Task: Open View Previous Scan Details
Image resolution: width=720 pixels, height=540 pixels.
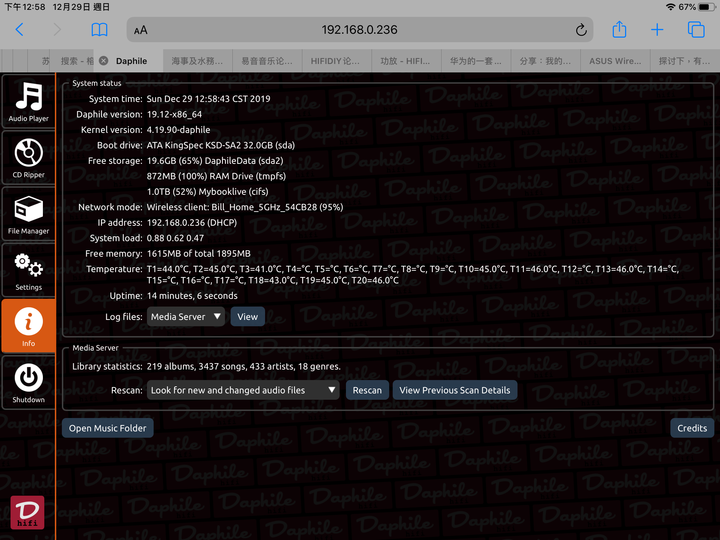Action: 455,390
